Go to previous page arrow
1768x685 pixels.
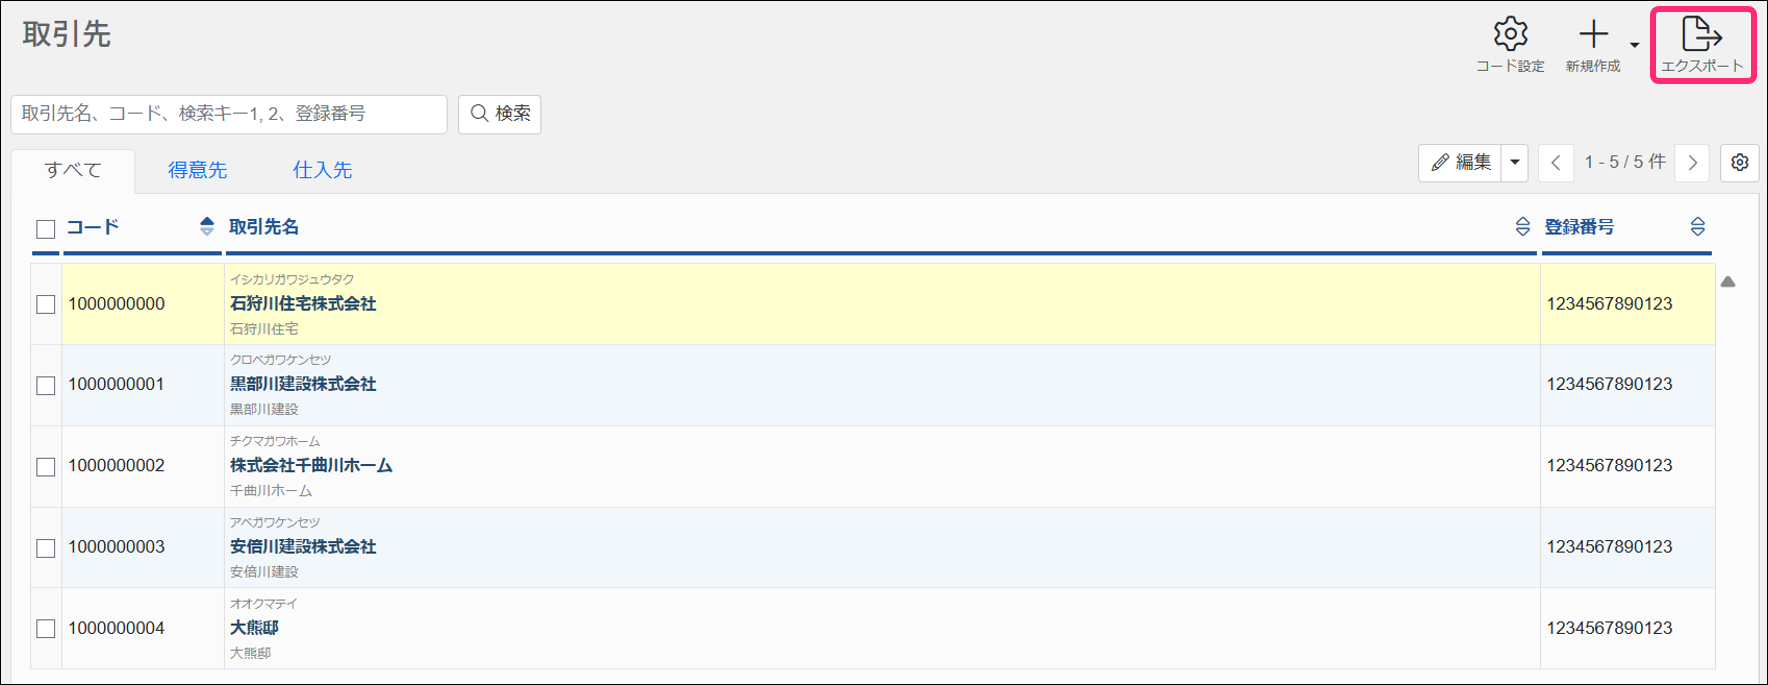(x=1556, y=162)
